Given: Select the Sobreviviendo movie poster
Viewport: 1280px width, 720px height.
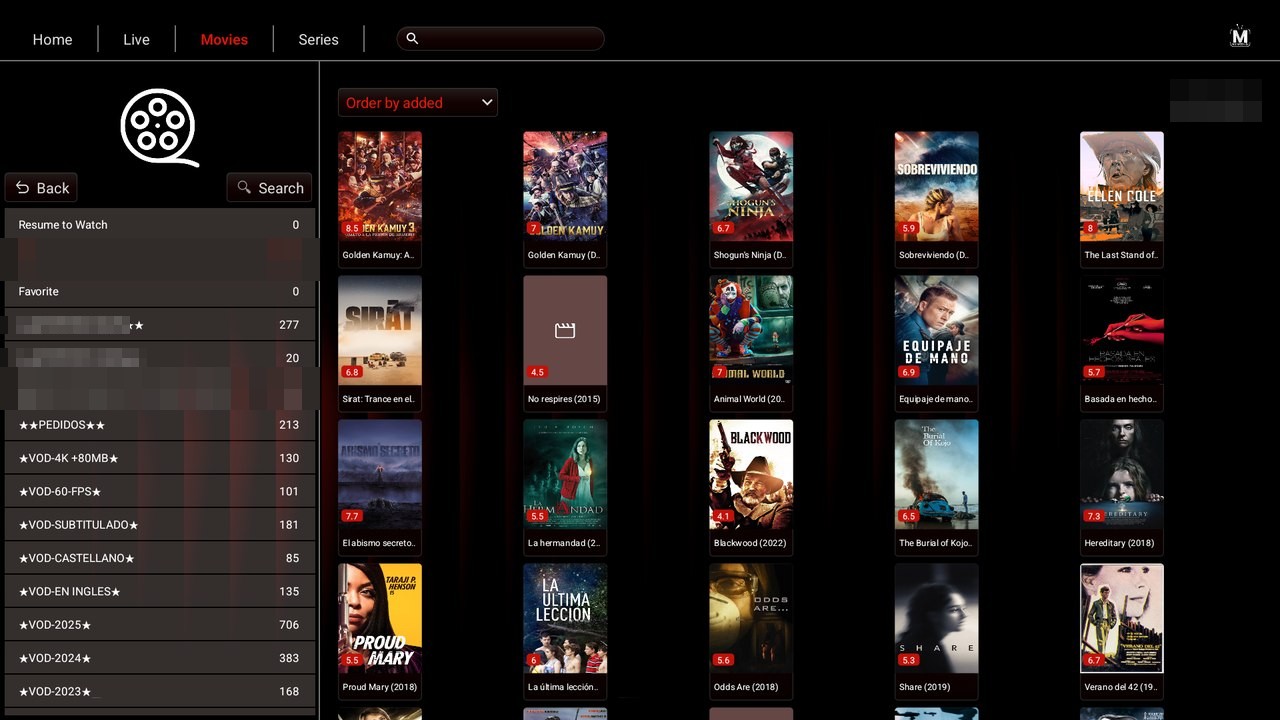Looking at the screenshot, I should (936, 186).
